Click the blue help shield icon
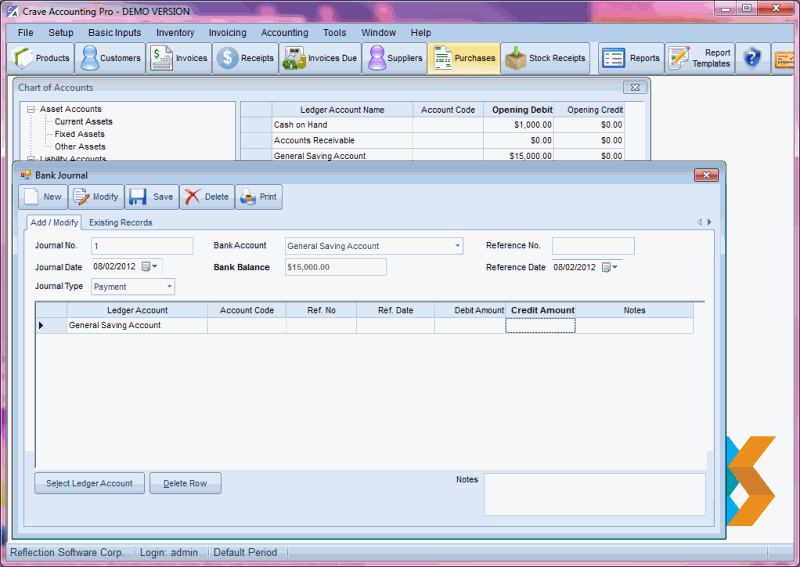 pyautogui.click(x=752, y=58)
